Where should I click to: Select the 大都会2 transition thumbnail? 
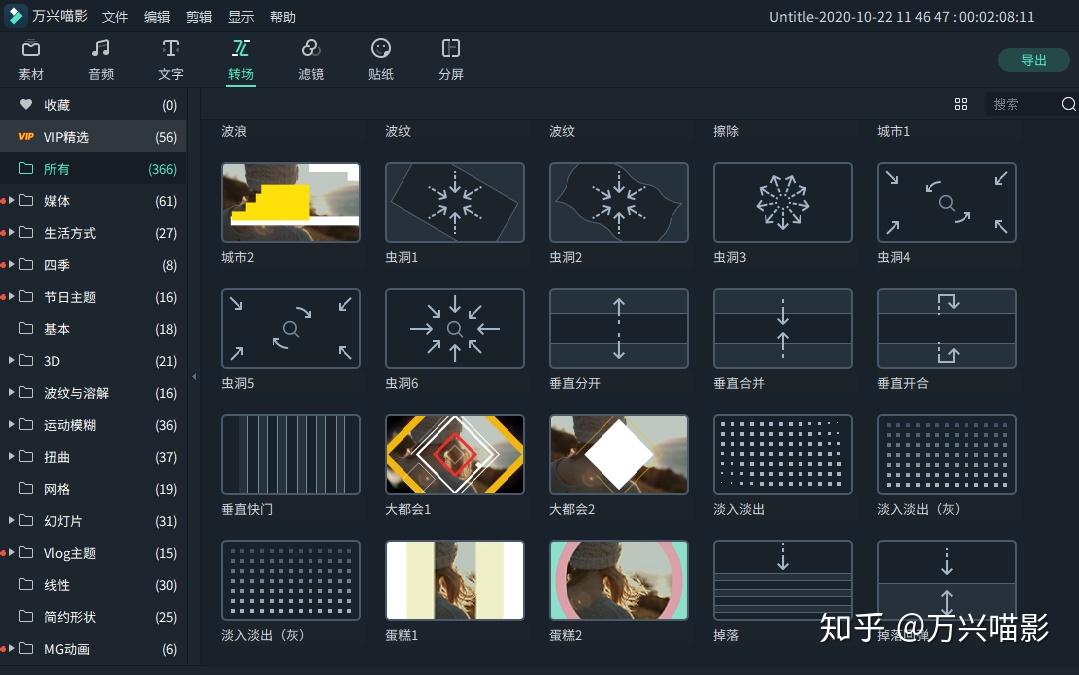[619, 454]
